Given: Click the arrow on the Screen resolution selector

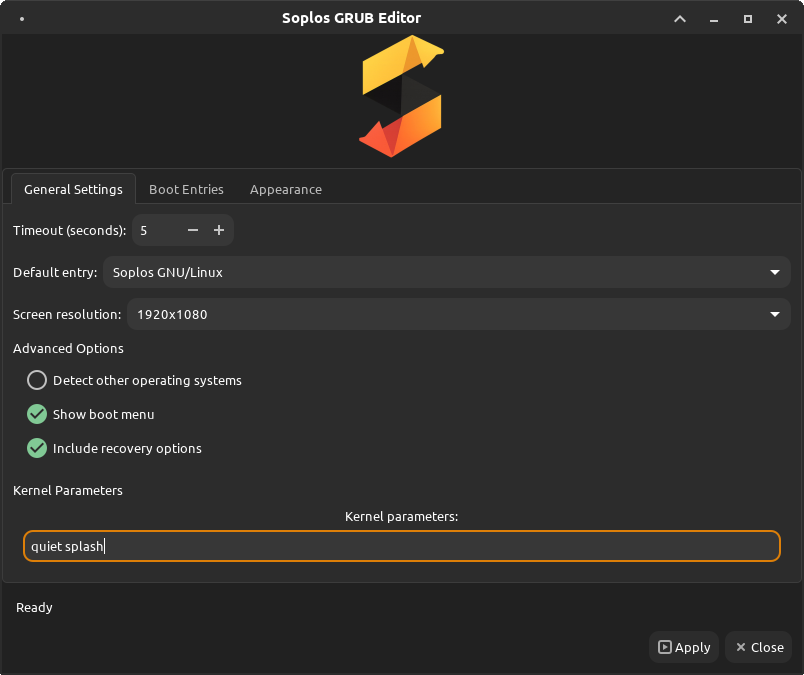Looking at the screenshot, I should pos(774,314).
